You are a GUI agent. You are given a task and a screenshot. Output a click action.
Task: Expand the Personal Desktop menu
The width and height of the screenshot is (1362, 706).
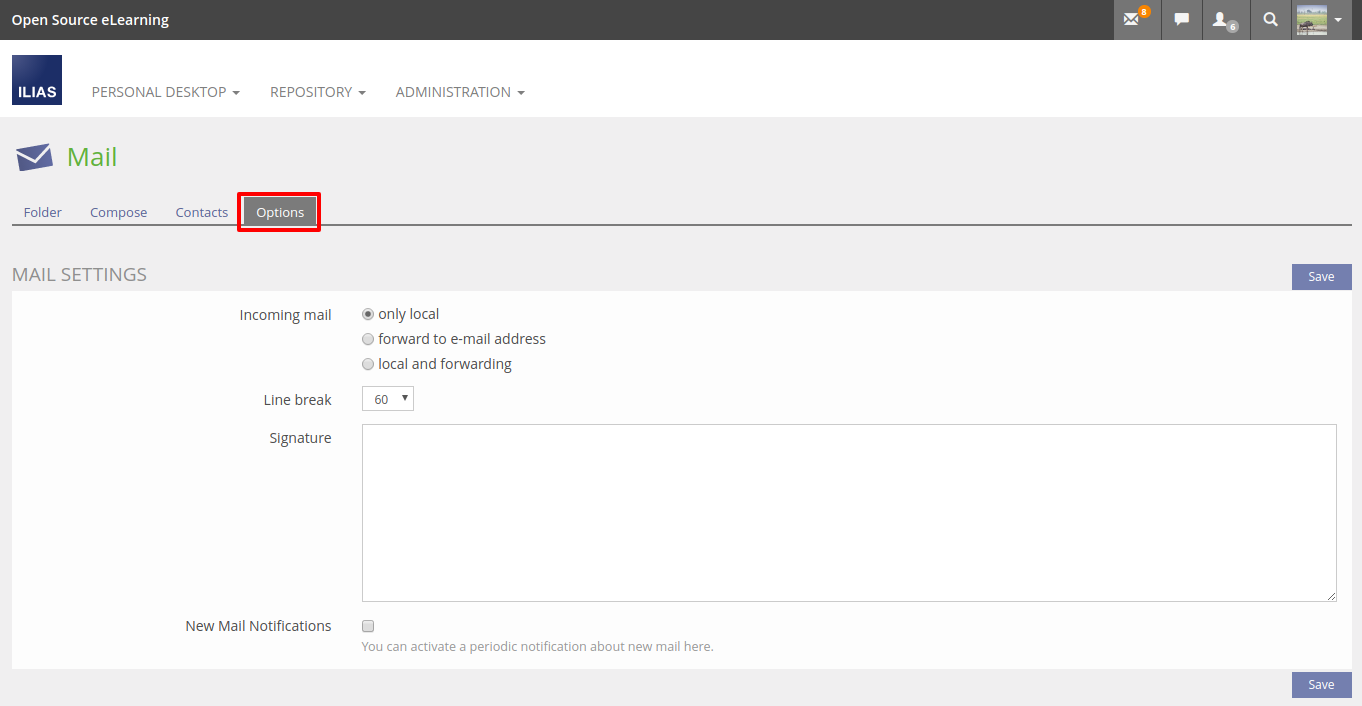coord(165,92)
